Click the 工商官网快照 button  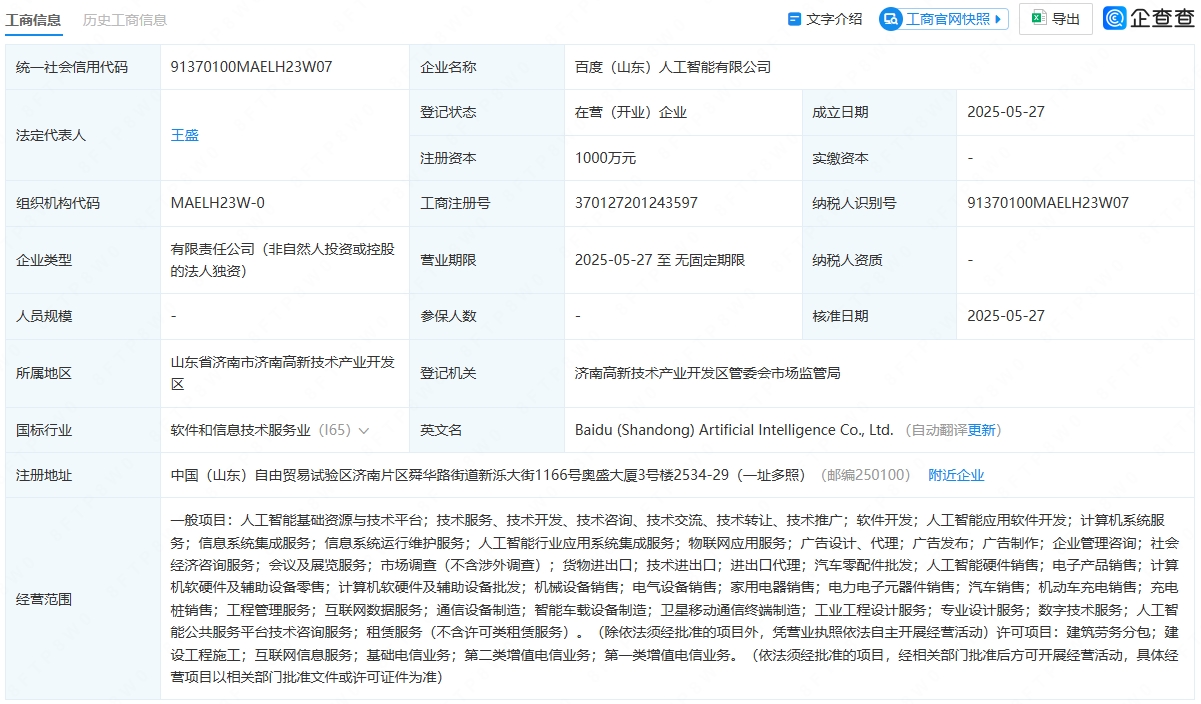(x=944, y=18)
